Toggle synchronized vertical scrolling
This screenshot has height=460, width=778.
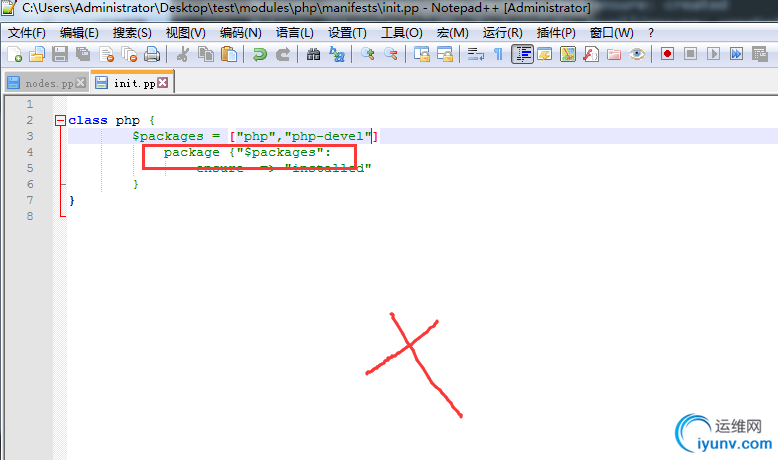coord(422,54)
